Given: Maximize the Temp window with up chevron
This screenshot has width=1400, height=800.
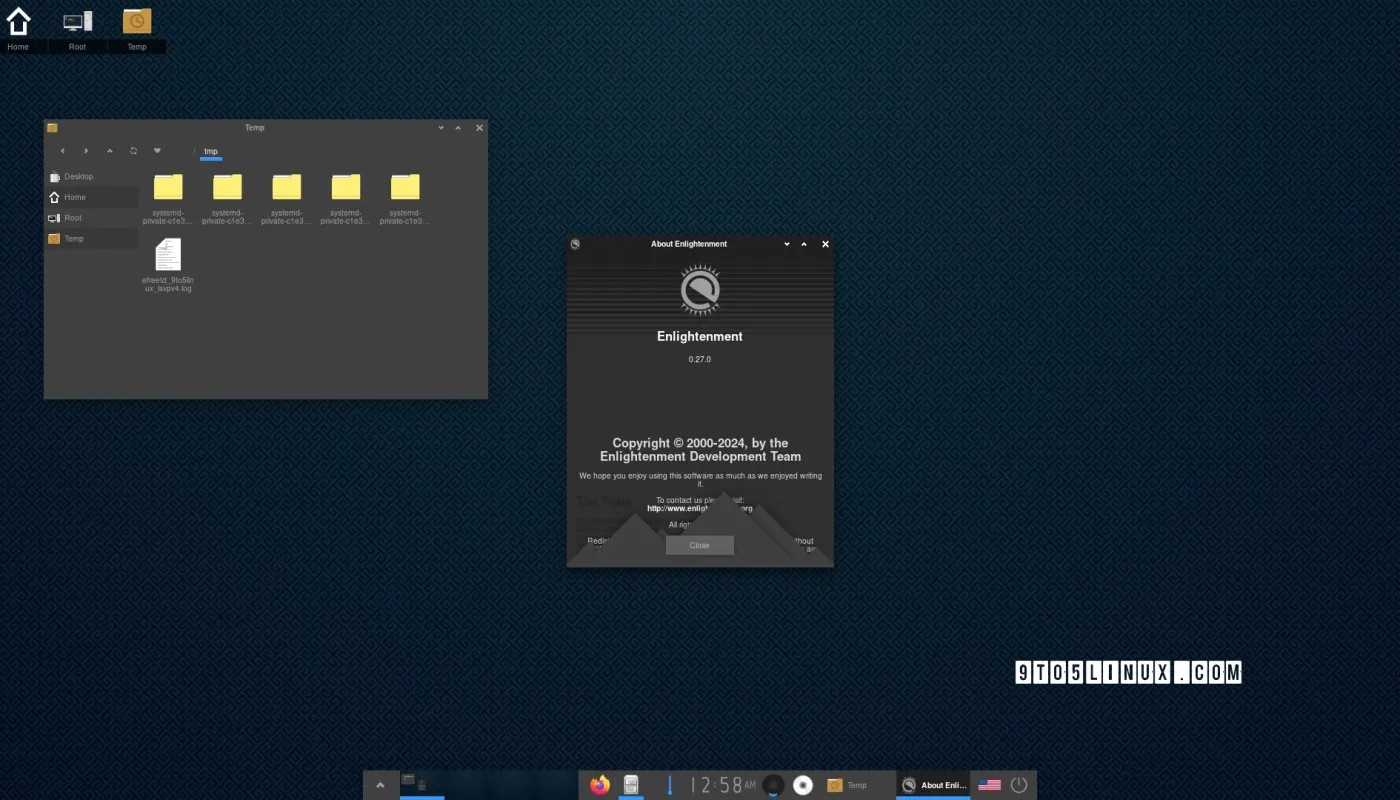Looking at the screenshot, I should 458,128.
